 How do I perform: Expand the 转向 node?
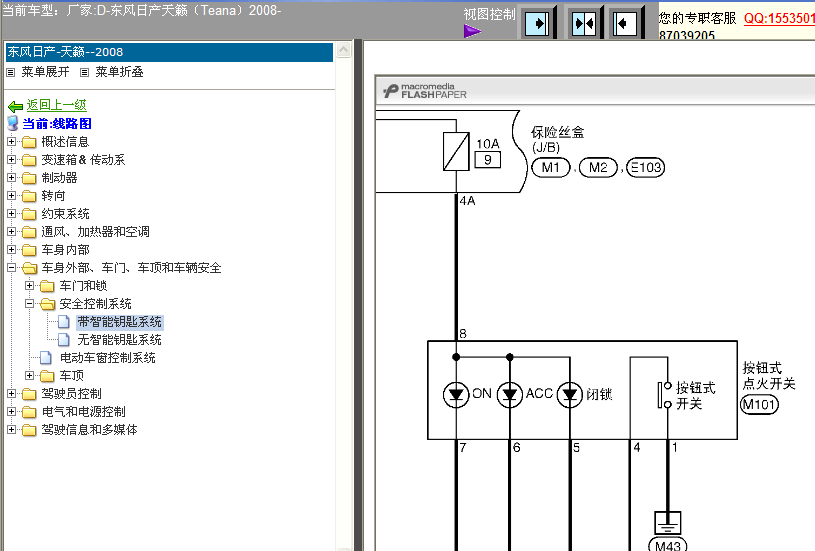pos(11,195)
